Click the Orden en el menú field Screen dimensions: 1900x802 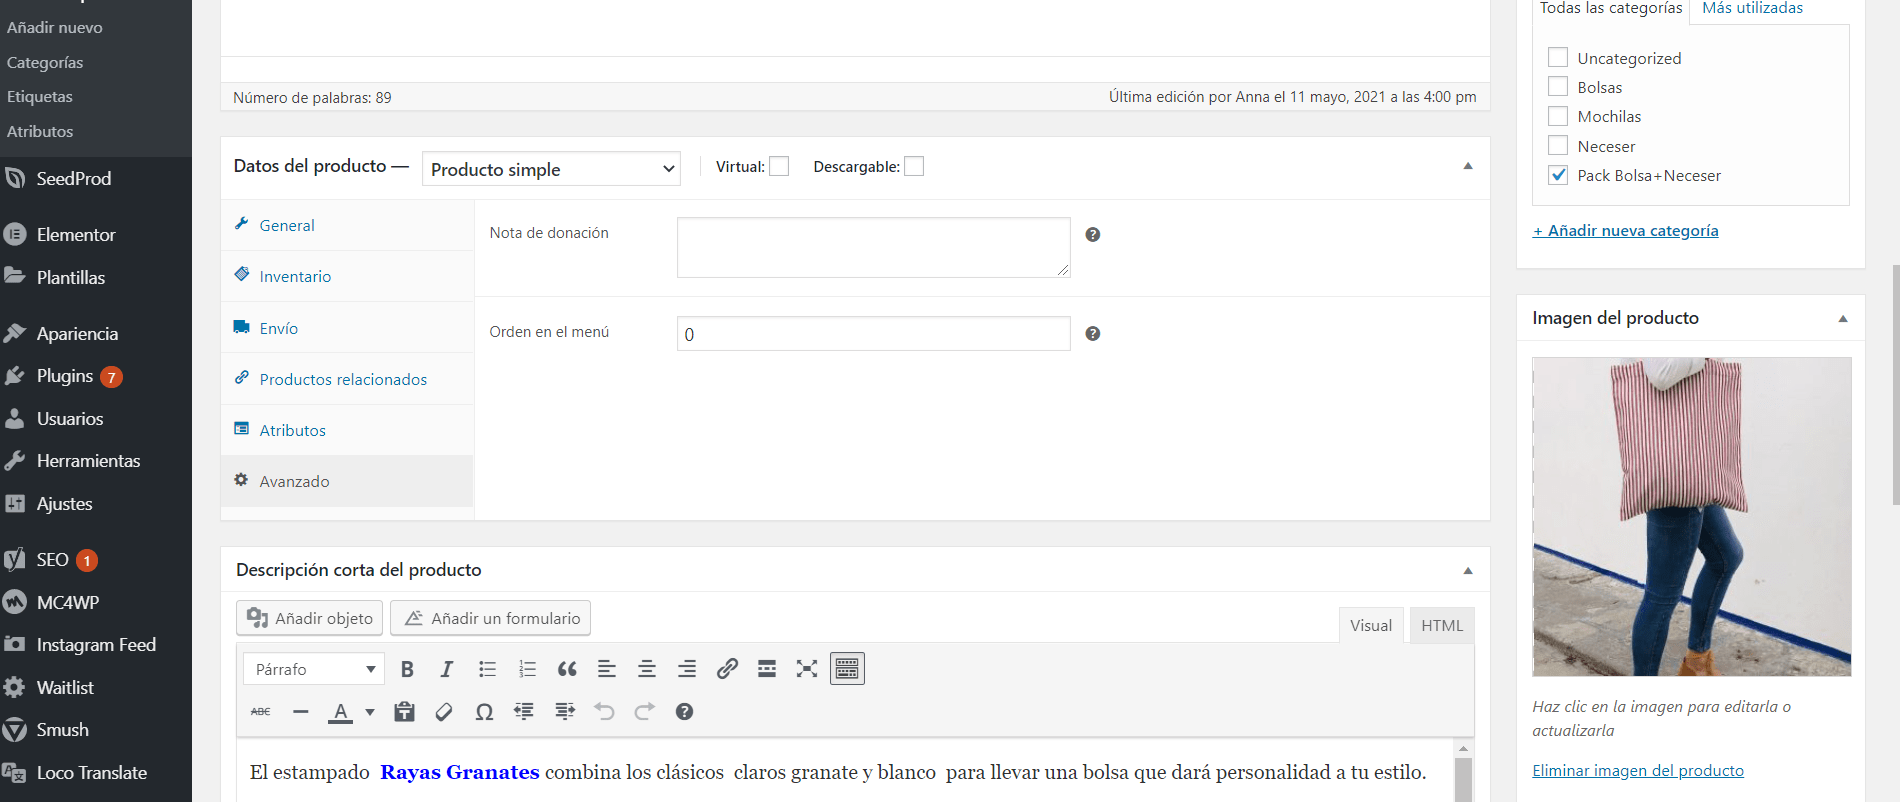pyautogui.click(x=874, y=334)
